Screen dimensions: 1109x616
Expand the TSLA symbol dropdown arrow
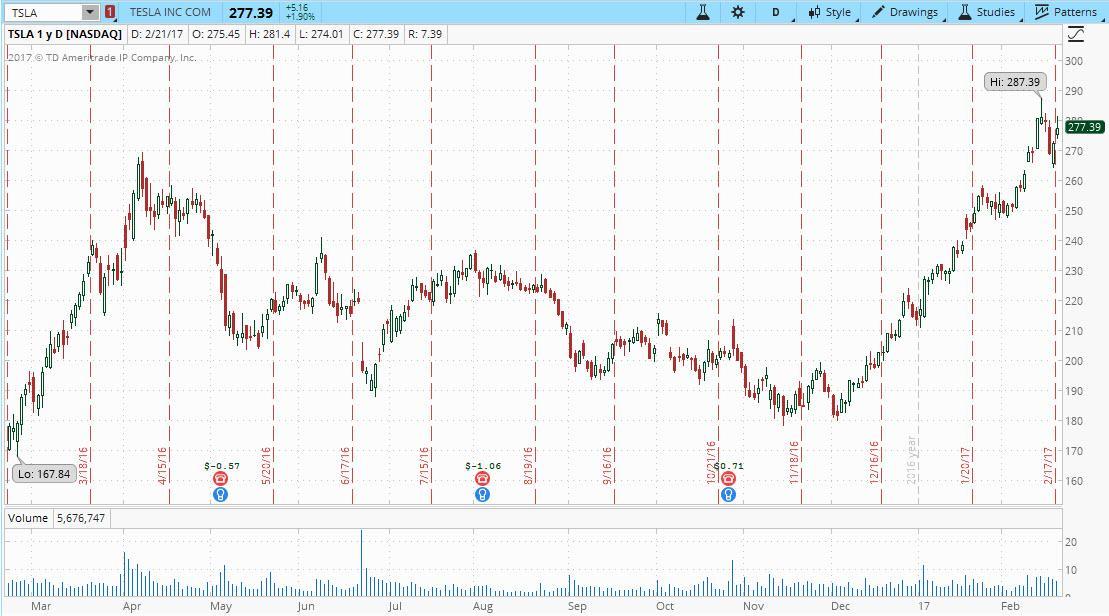(90, 12)
